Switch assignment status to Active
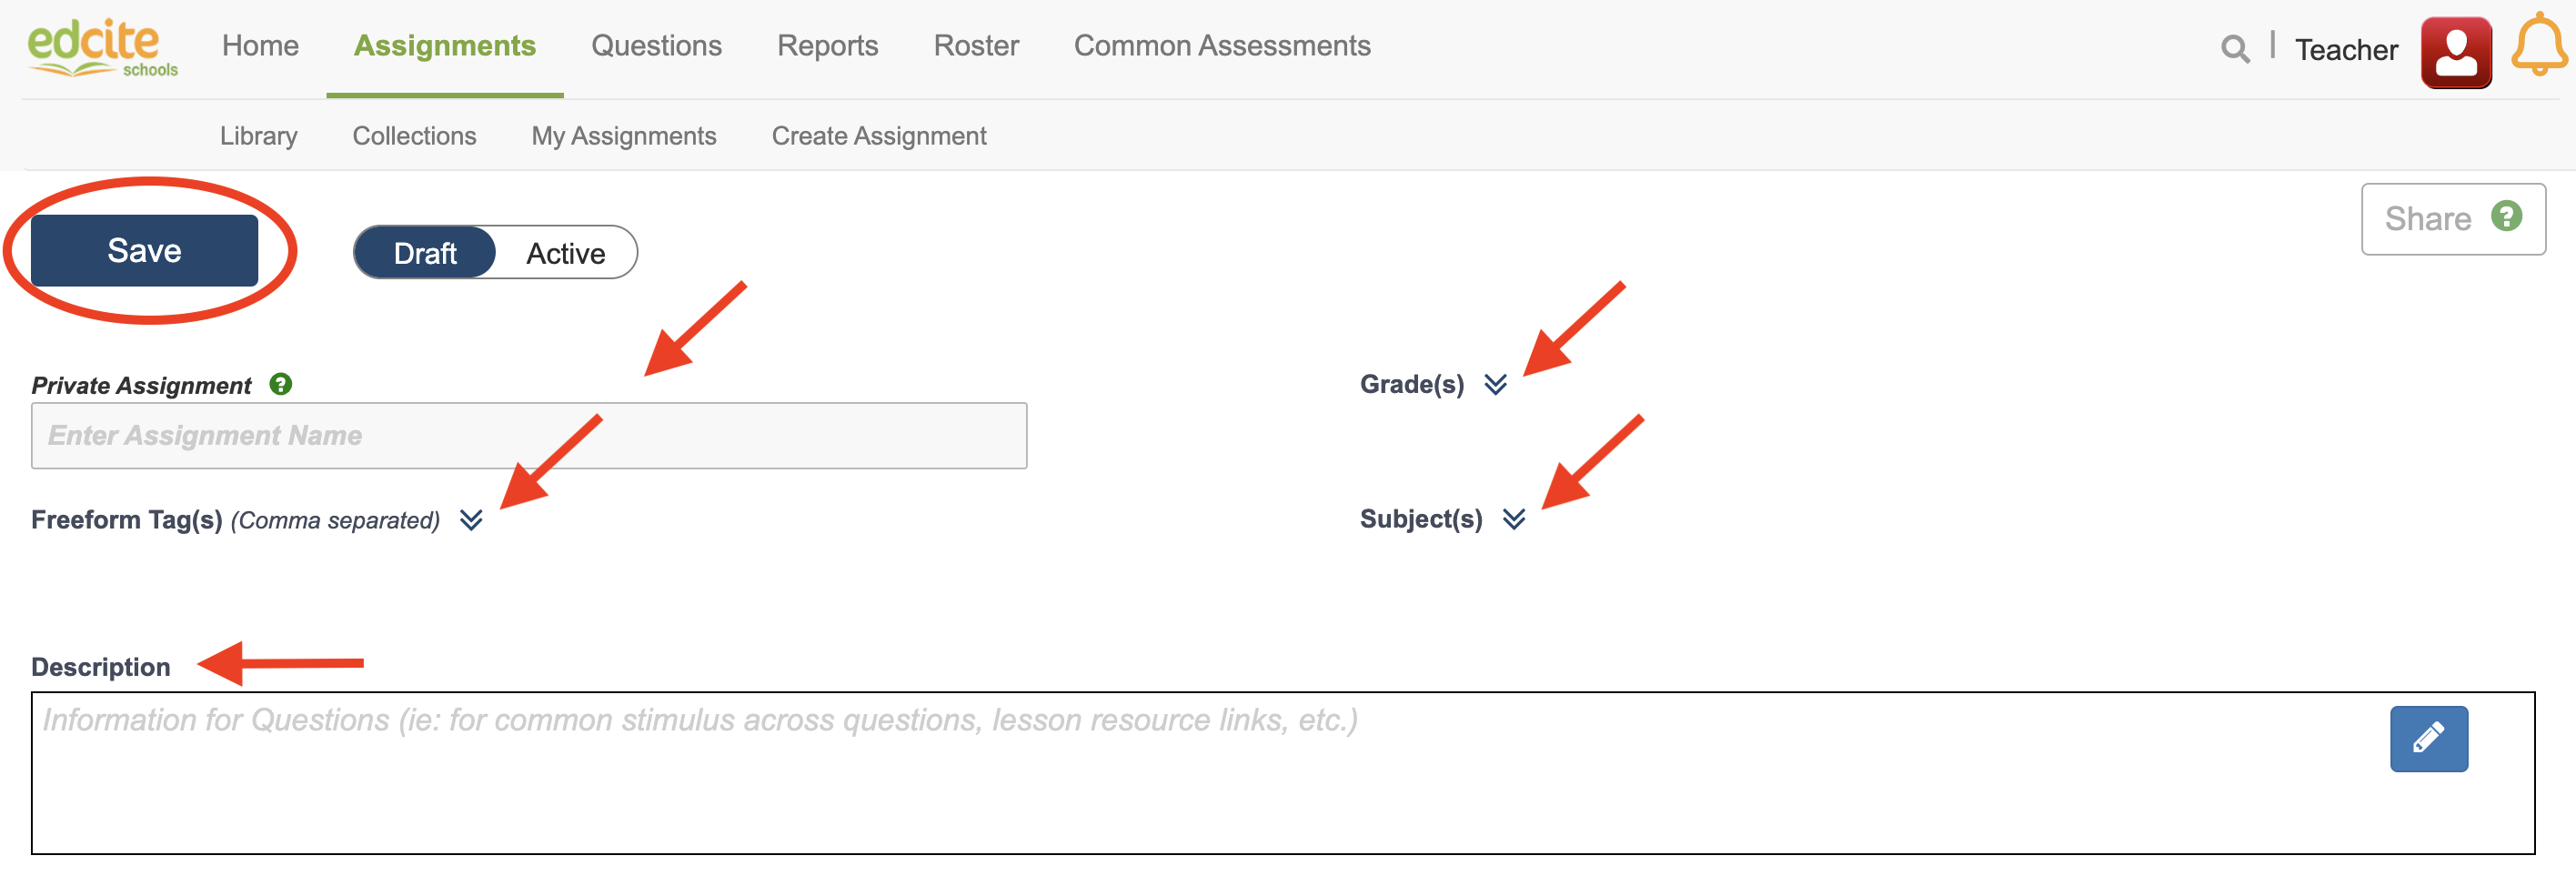2576x886 pixels. [566, 253]
